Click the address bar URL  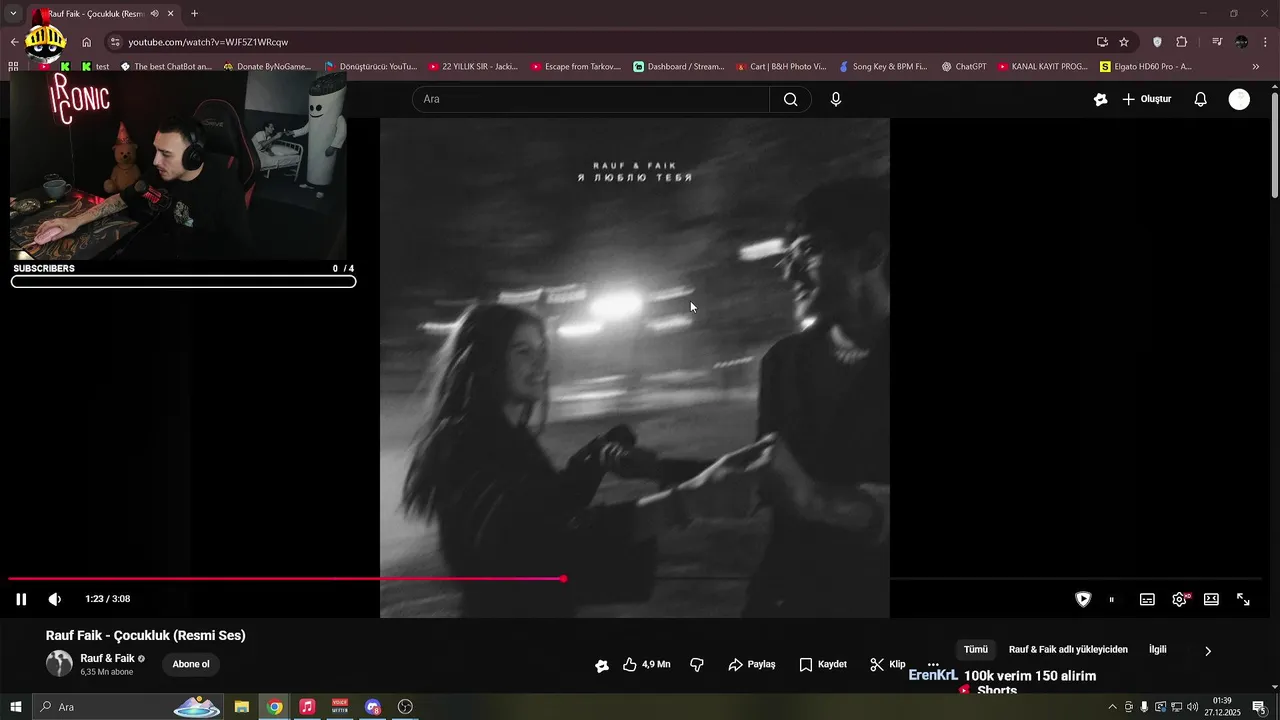tap(208, 42)
